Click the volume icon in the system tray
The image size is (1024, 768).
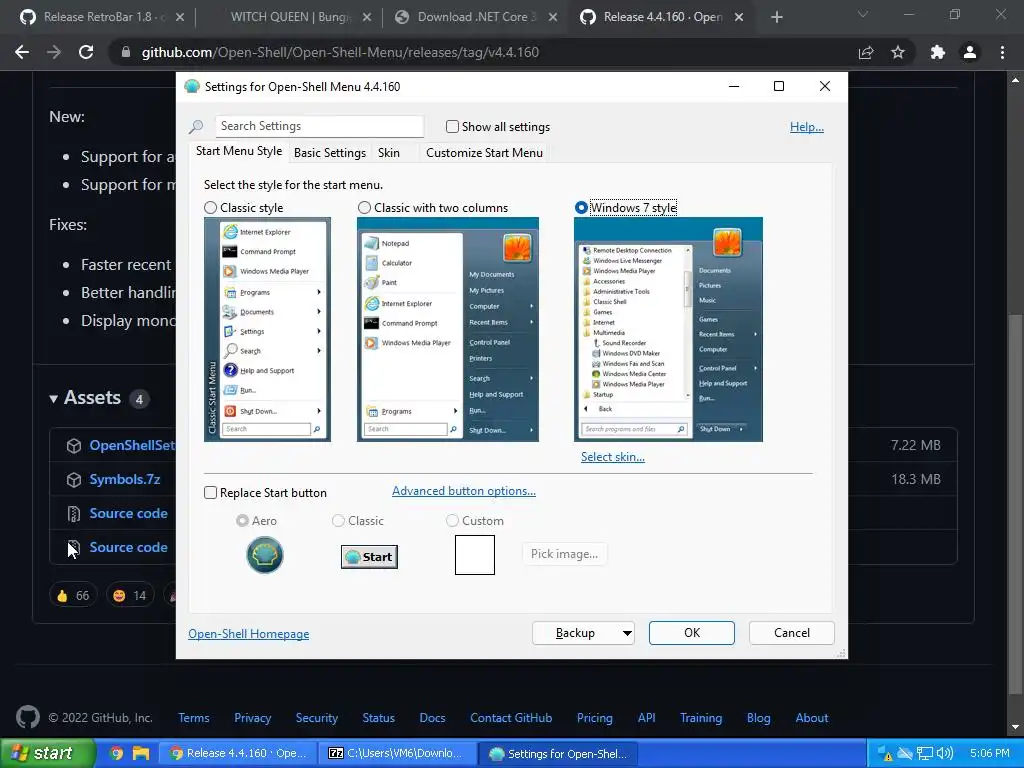945,753
